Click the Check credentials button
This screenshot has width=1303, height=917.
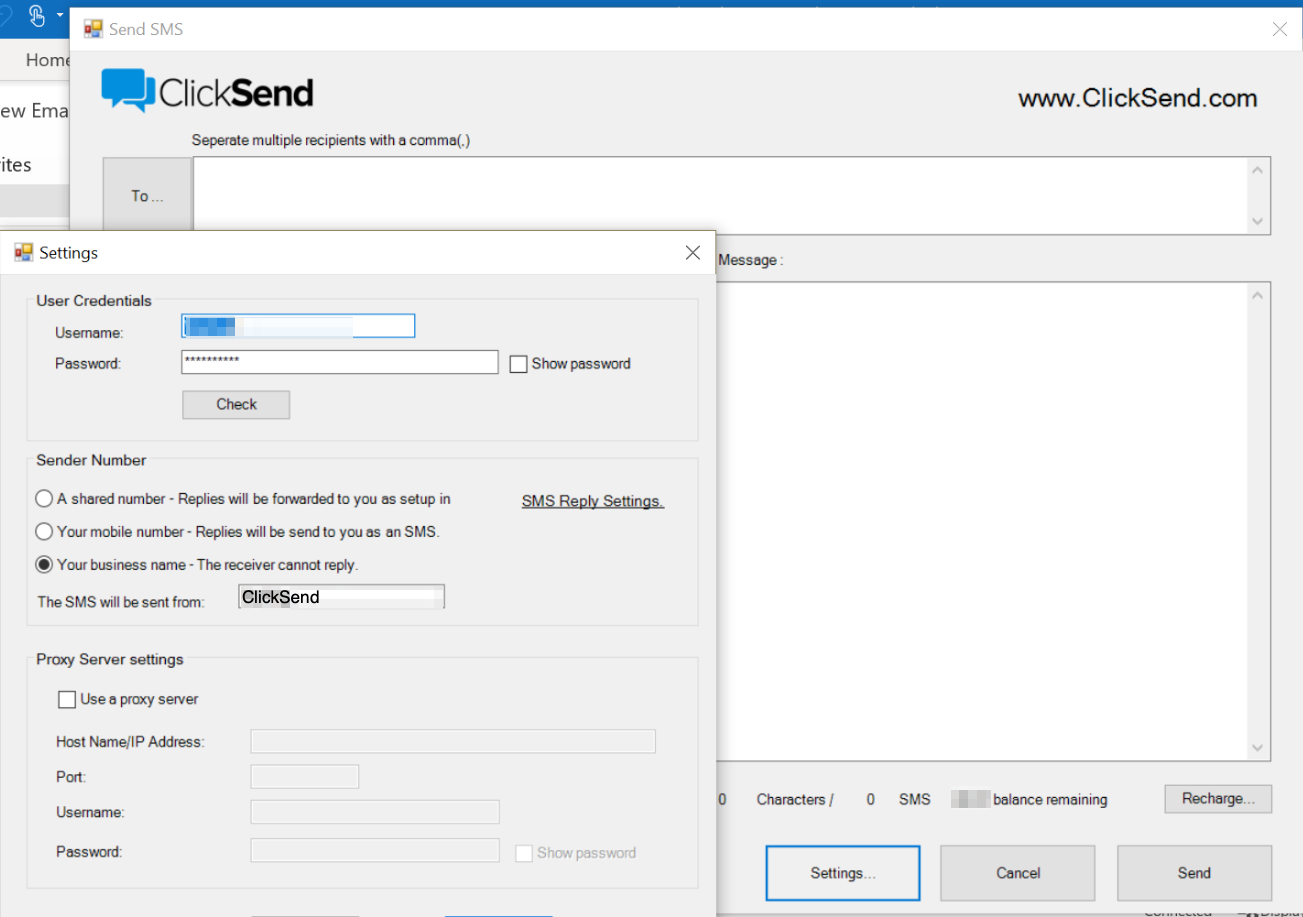click(236, 404)
